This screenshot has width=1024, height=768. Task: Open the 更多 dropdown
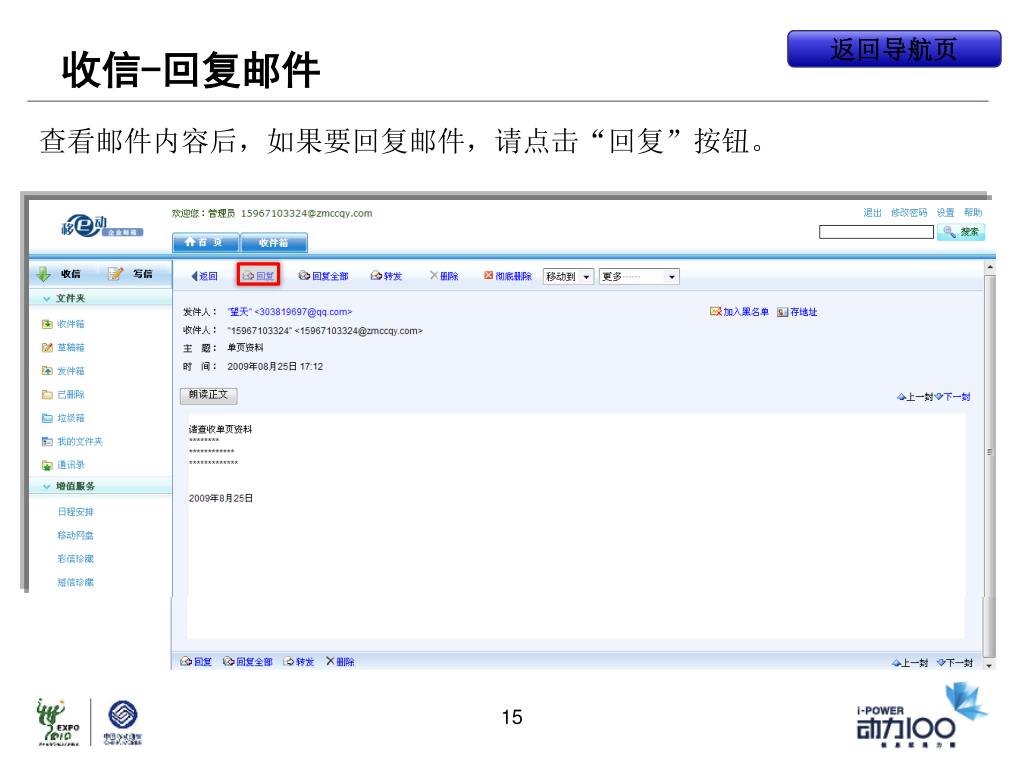[639, 277]
